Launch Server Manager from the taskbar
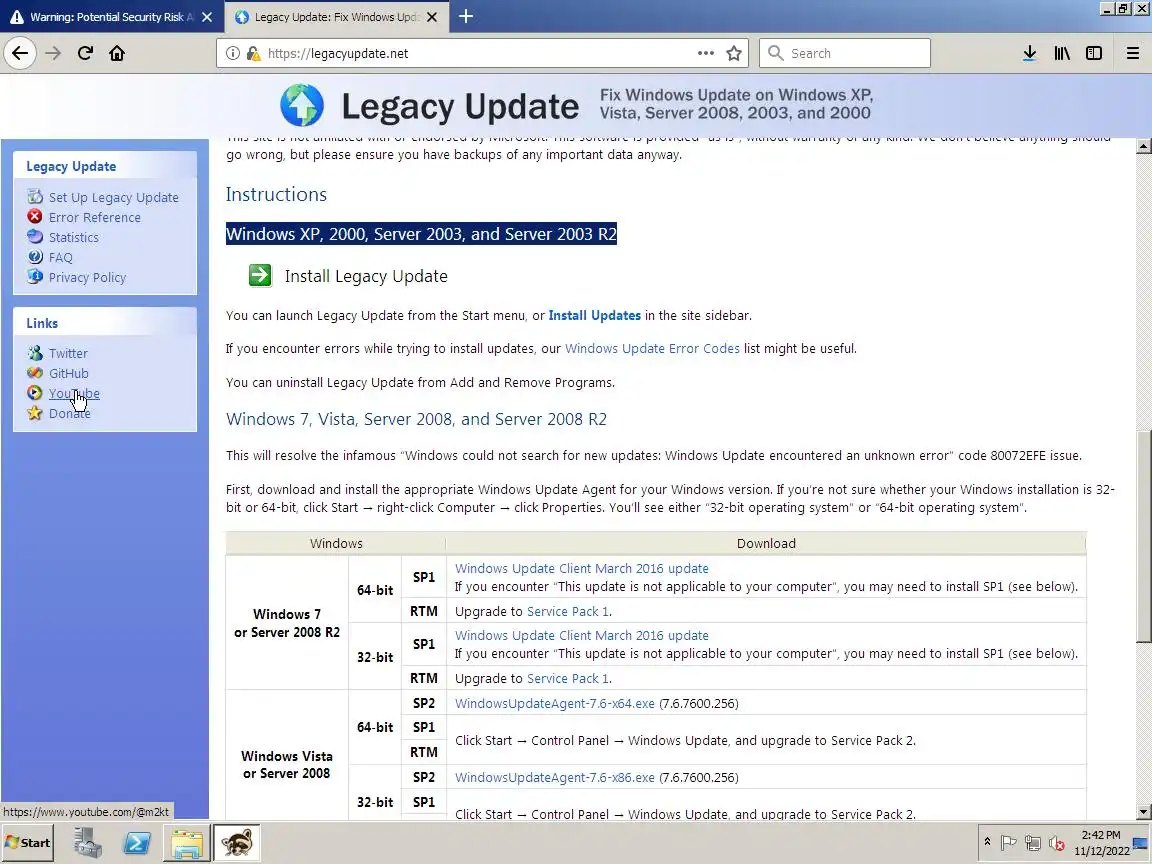 pos(87,843)
